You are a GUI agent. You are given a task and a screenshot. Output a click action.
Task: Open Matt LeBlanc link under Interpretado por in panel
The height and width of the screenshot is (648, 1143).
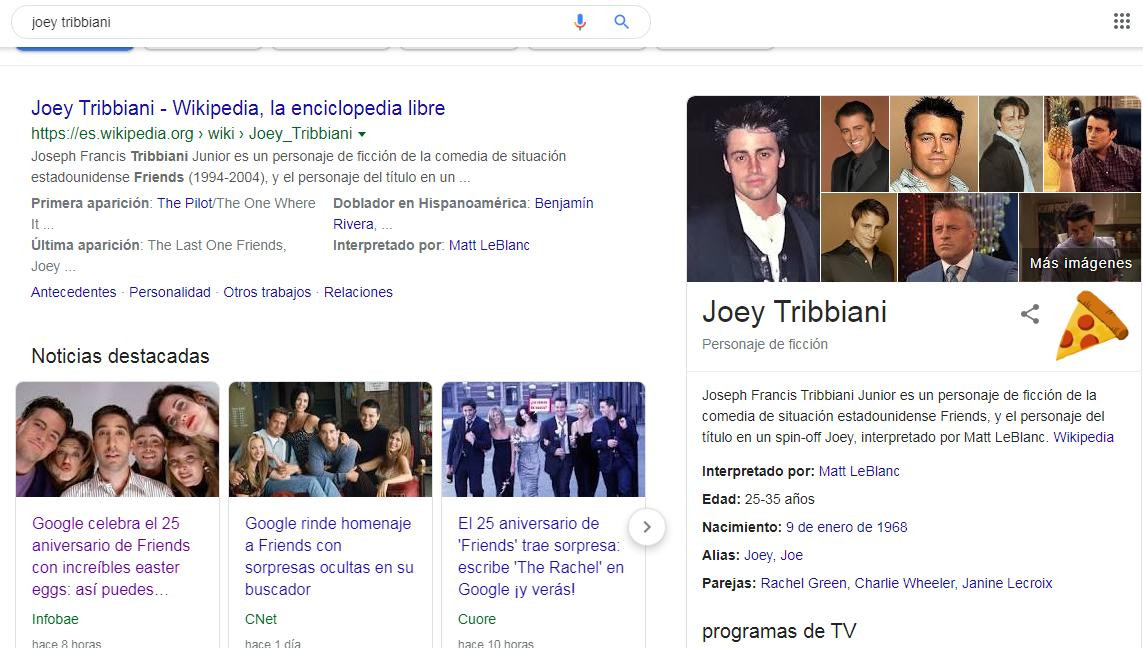[x=859, y=472]
